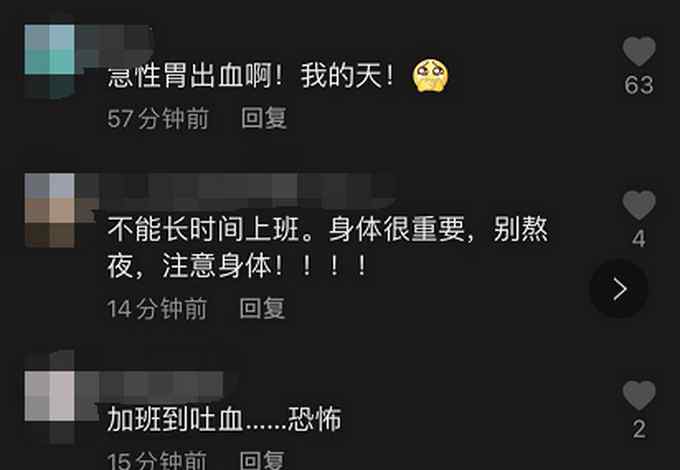The width and height of the screenshot is (680, 470).
Task: Select the 急性胃出血啊！我的天！comment text
Action: (251, 76)
